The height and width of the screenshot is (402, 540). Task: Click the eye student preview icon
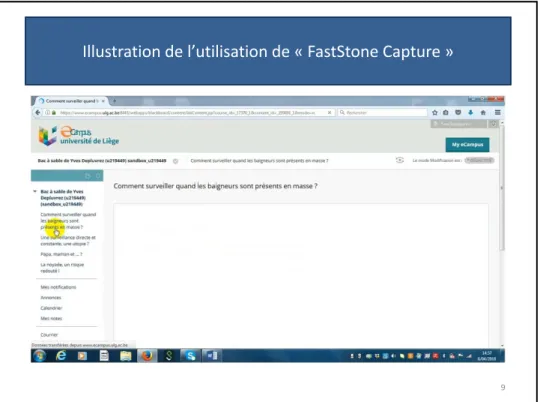399,160
